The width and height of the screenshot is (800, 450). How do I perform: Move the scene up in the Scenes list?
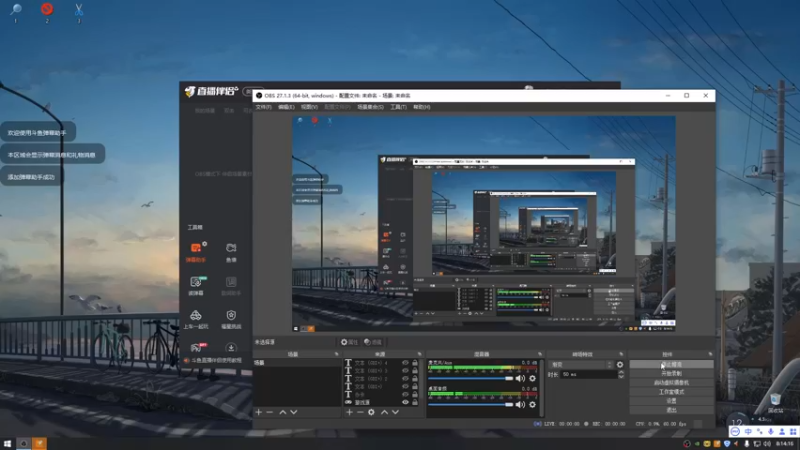tap(283, 412)
